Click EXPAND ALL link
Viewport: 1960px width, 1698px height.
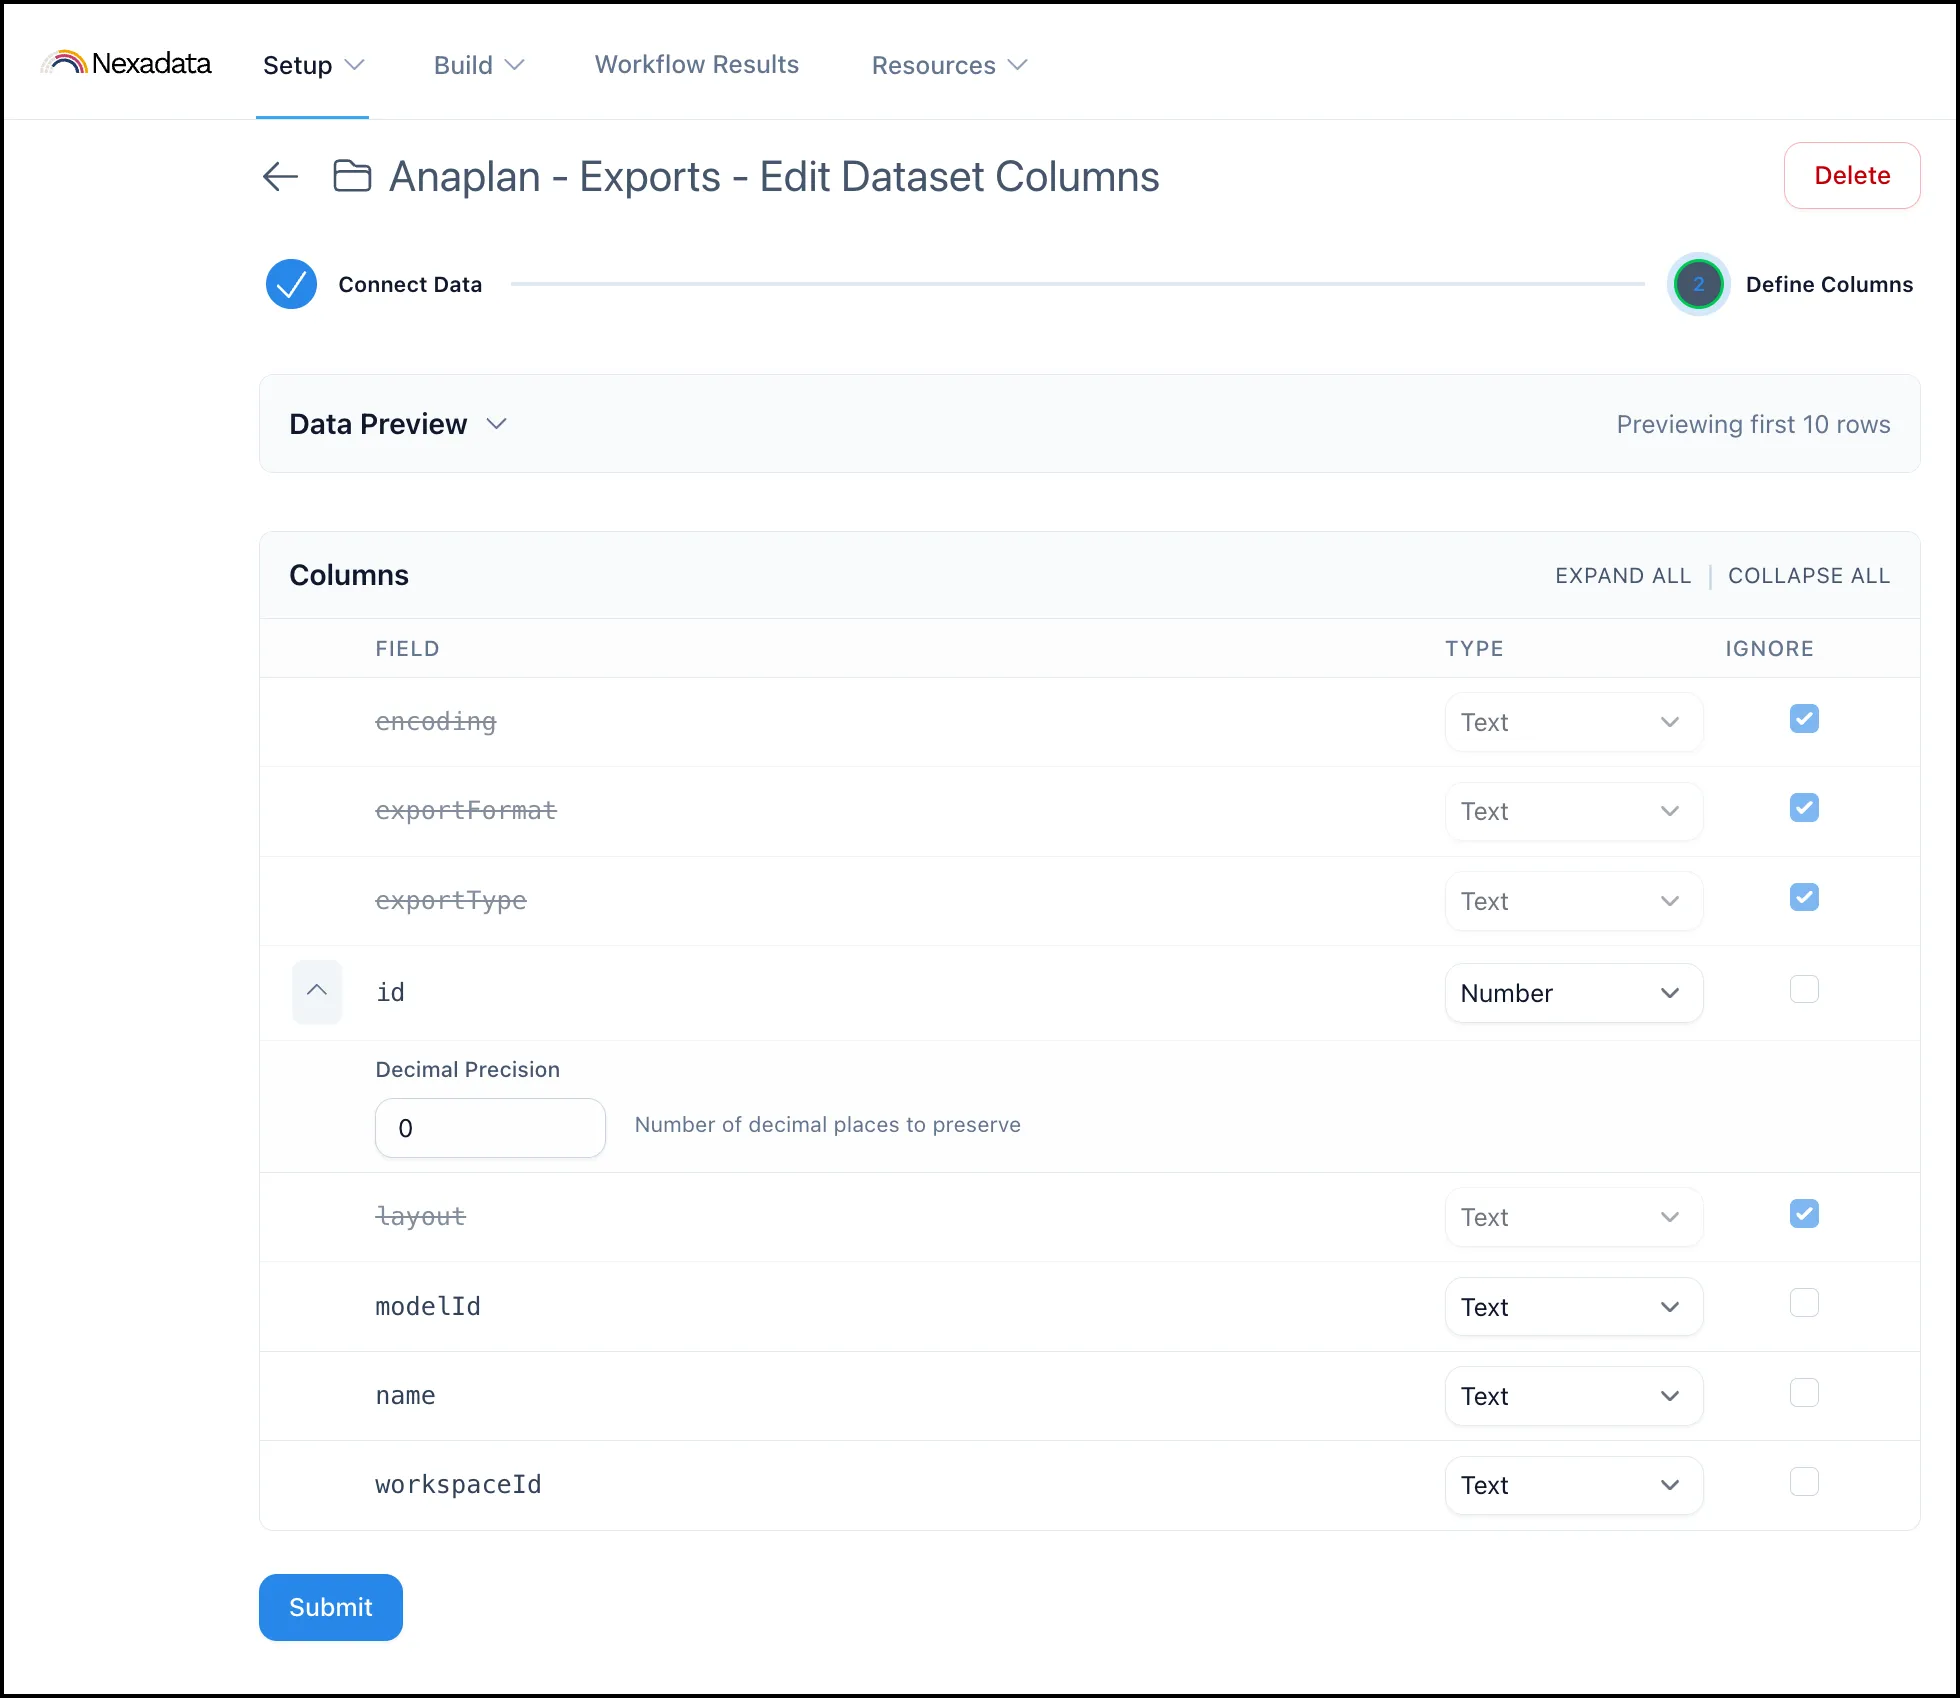[x=1623, y=576]
